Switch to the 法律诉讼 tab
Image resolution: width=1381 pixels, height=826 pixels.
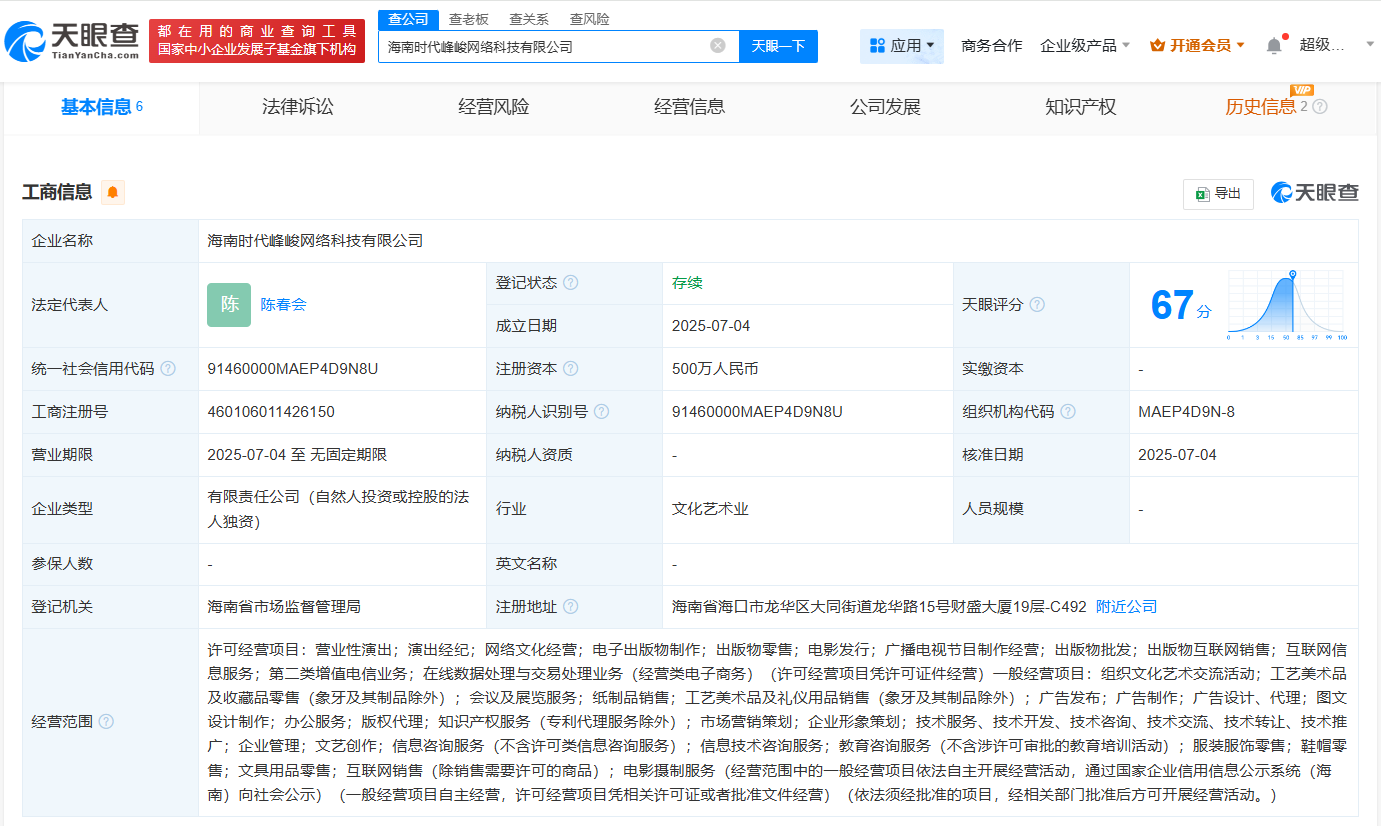[x=297, y=107]
